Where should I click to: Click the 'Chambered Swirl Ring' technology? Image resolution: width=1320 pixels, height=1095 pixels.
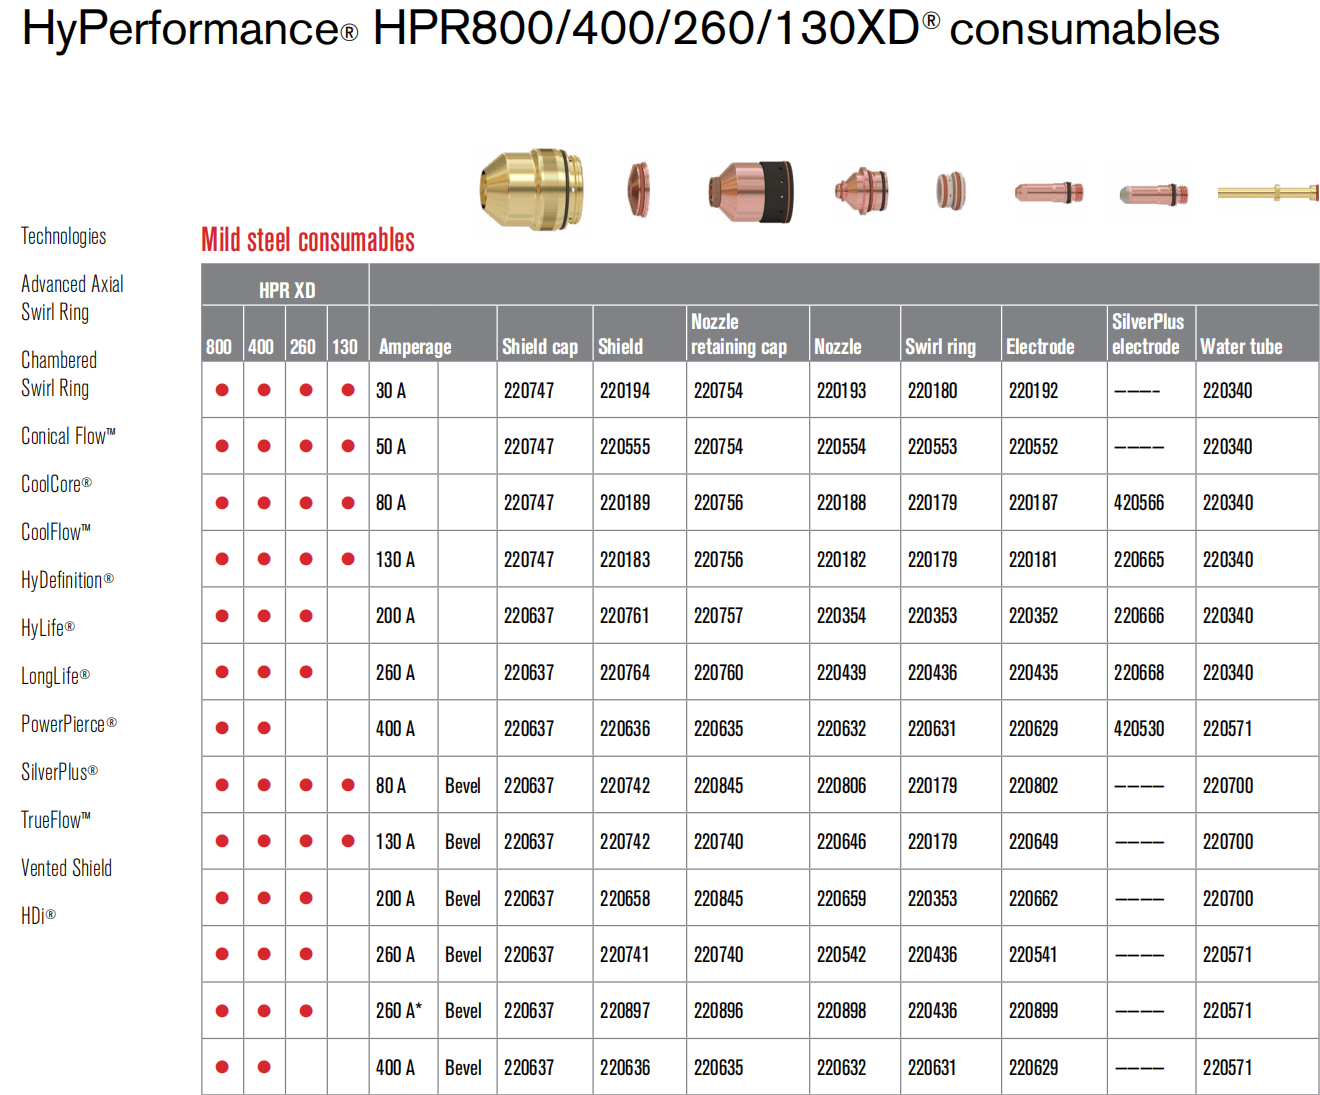(59, 374)
